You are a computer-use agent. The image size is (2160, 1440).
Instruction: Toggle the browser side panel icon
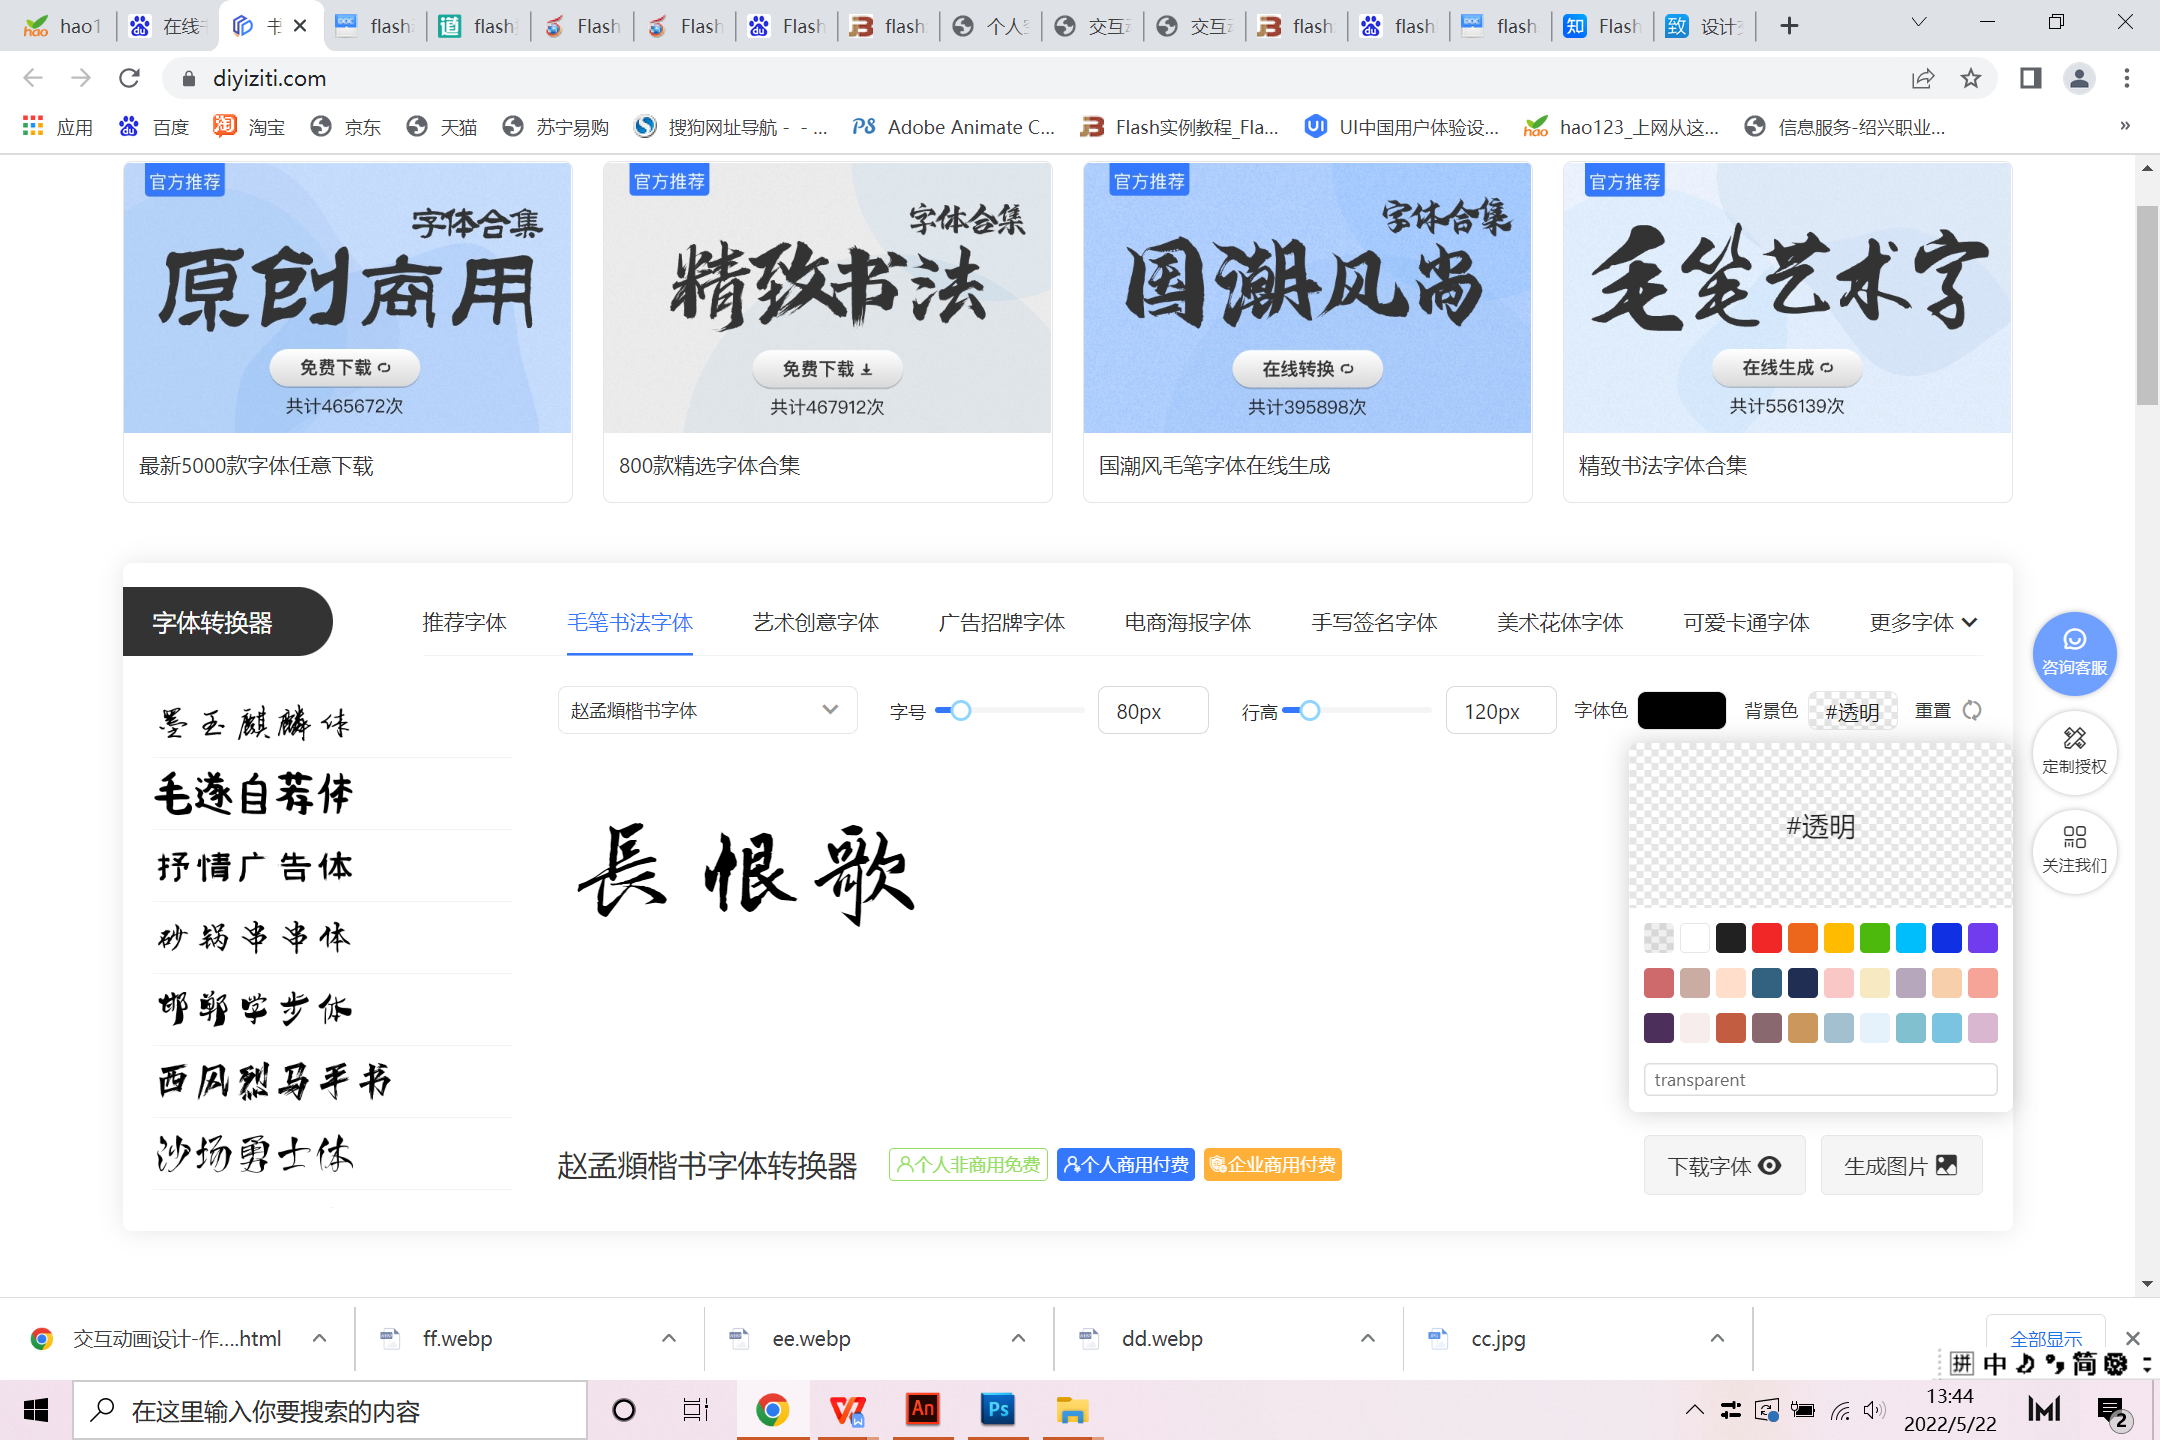pyautogui.click(x=2030, y=78)
